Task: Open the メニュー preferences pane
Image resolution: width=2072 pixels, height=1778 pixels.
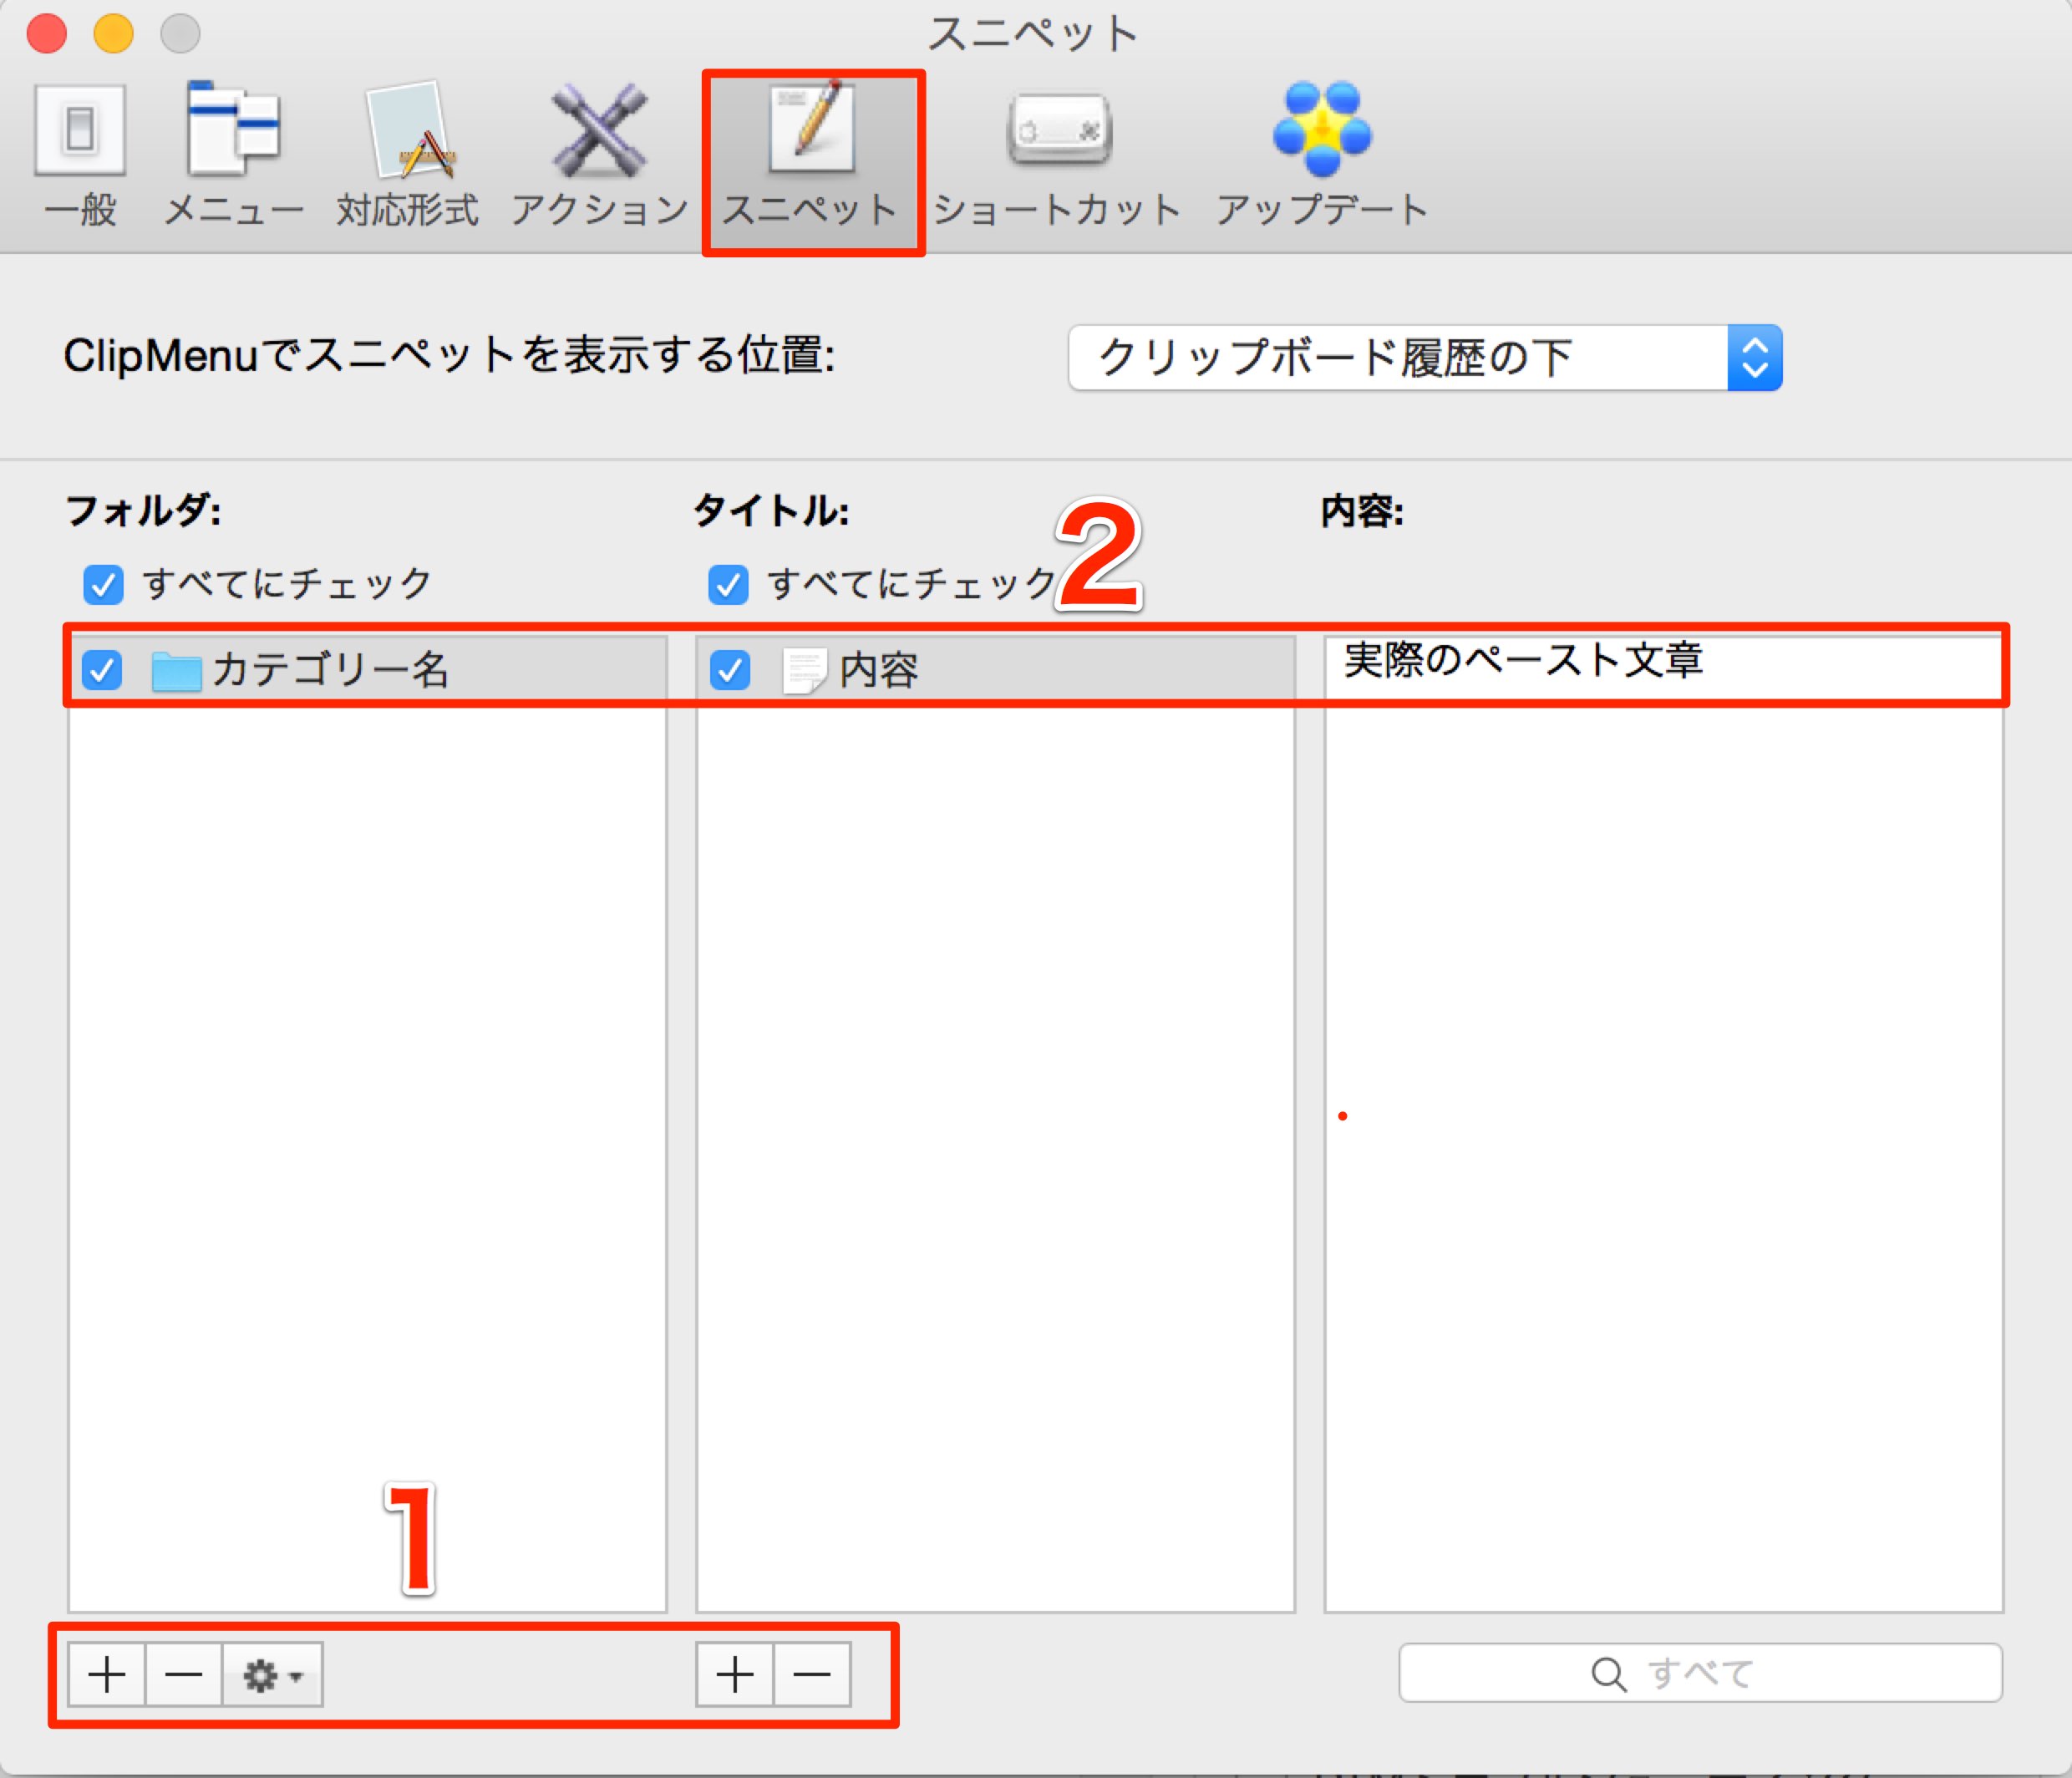Action: (x=233, y=155)
